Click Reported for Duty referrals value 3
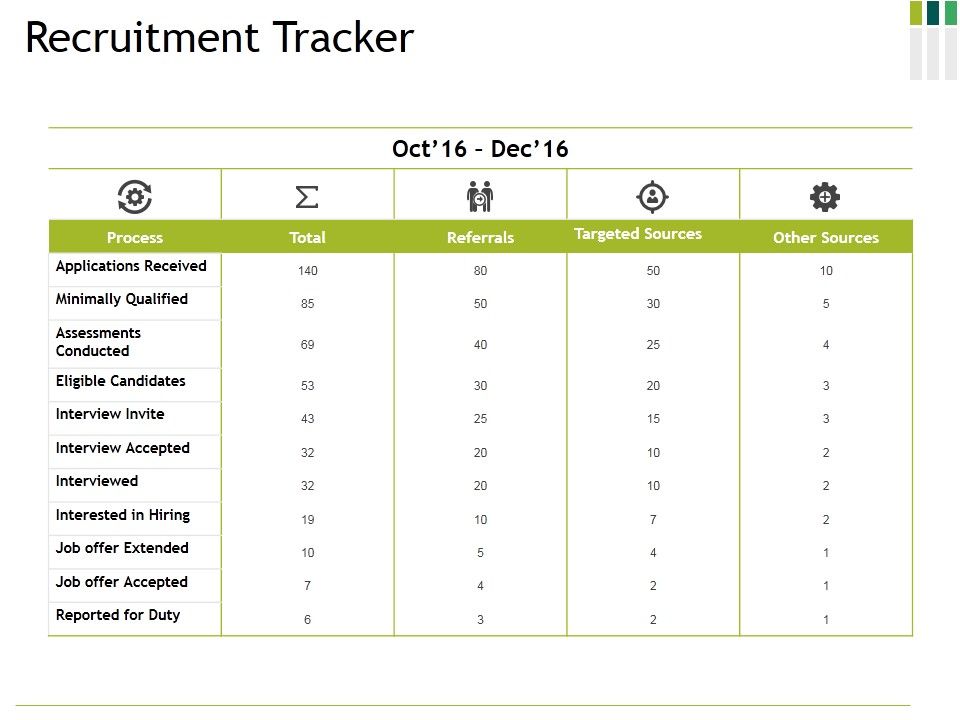The image size is (960, 720). pyautogui.click(x=480, y=620)
